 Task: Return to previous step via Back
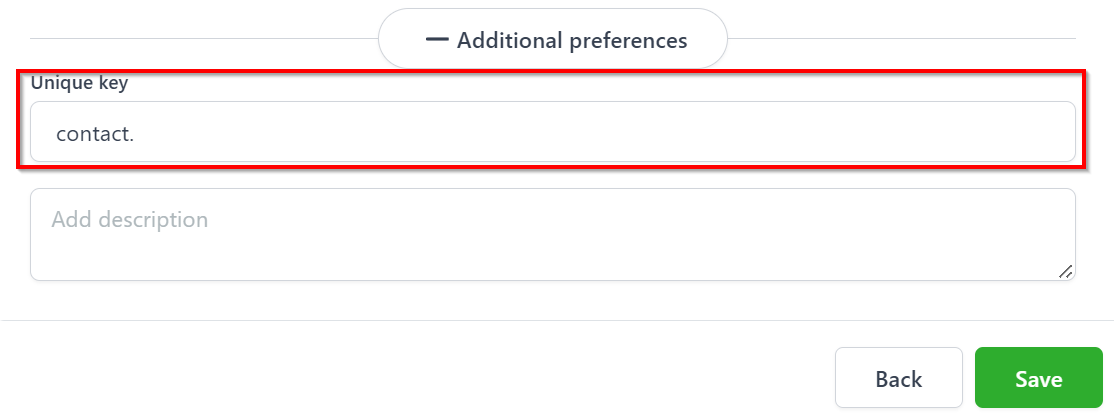click(x=898, y=379)
